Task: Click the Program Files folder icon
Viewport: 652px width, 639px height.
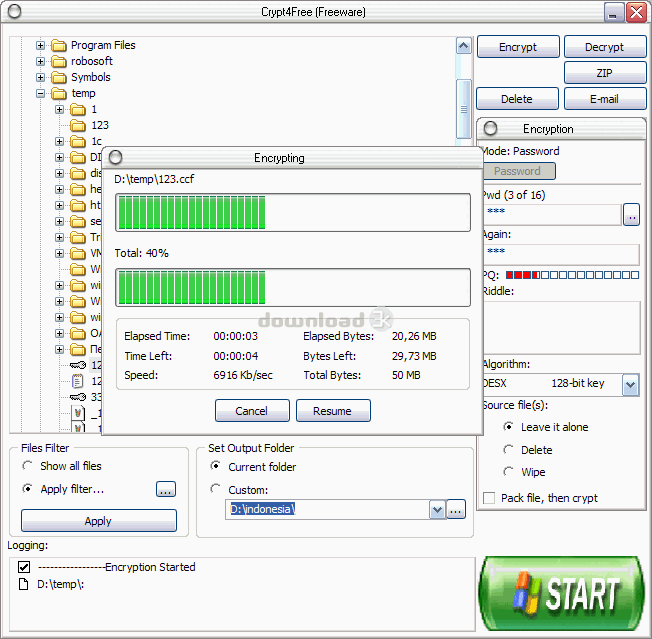Action: coord(58,45)
